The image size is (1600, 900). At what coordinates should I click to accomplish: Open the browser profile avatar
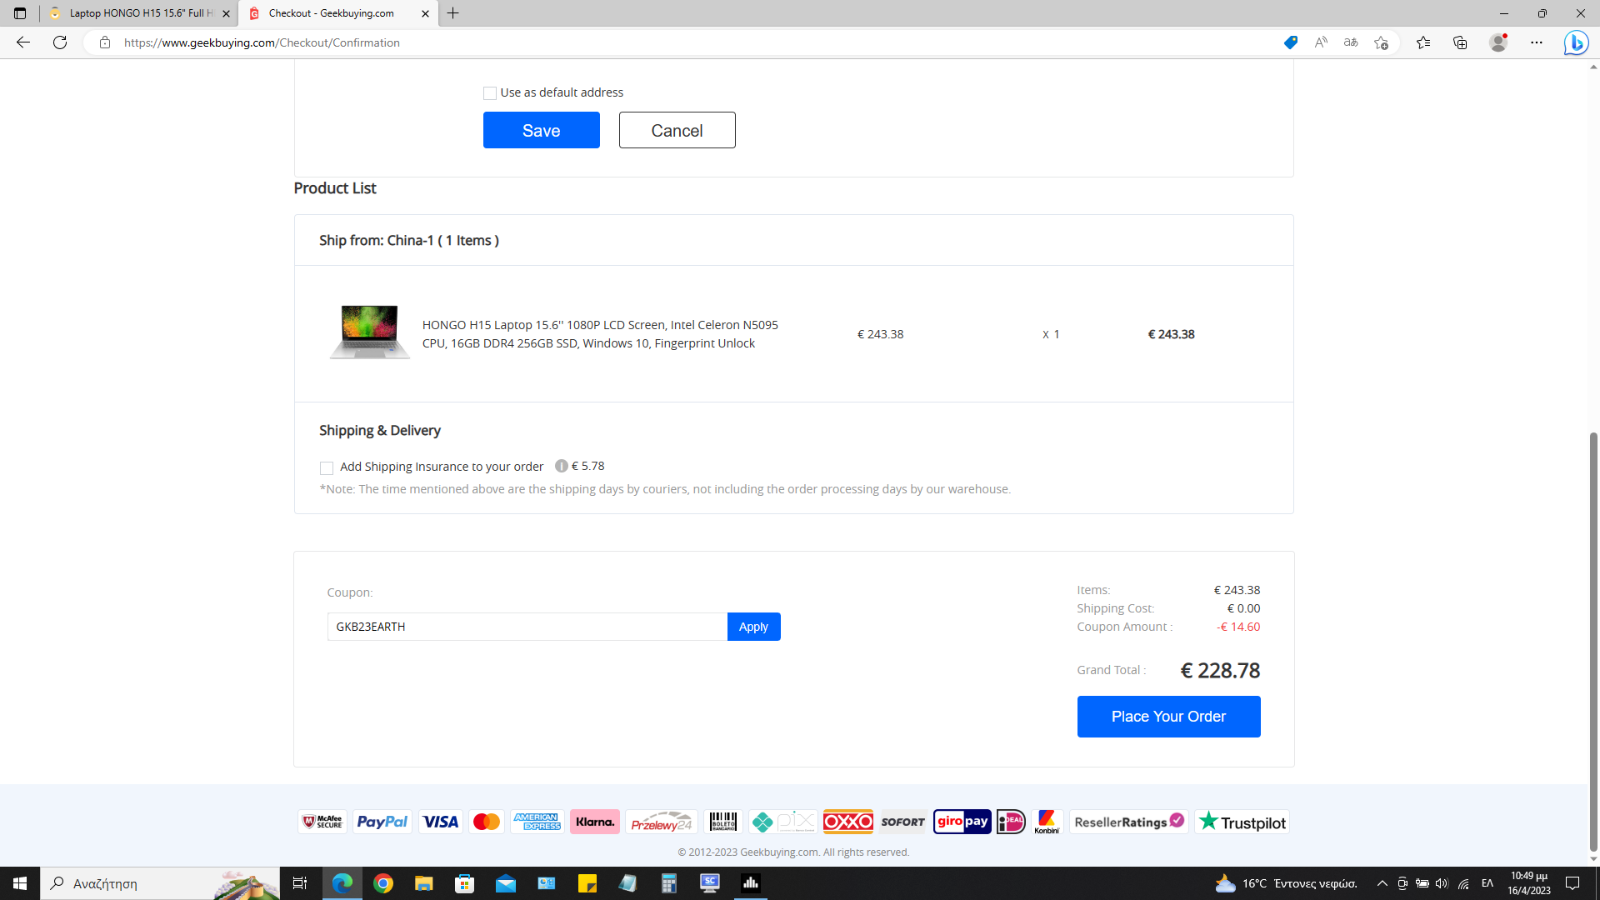tap(1498, 42)
